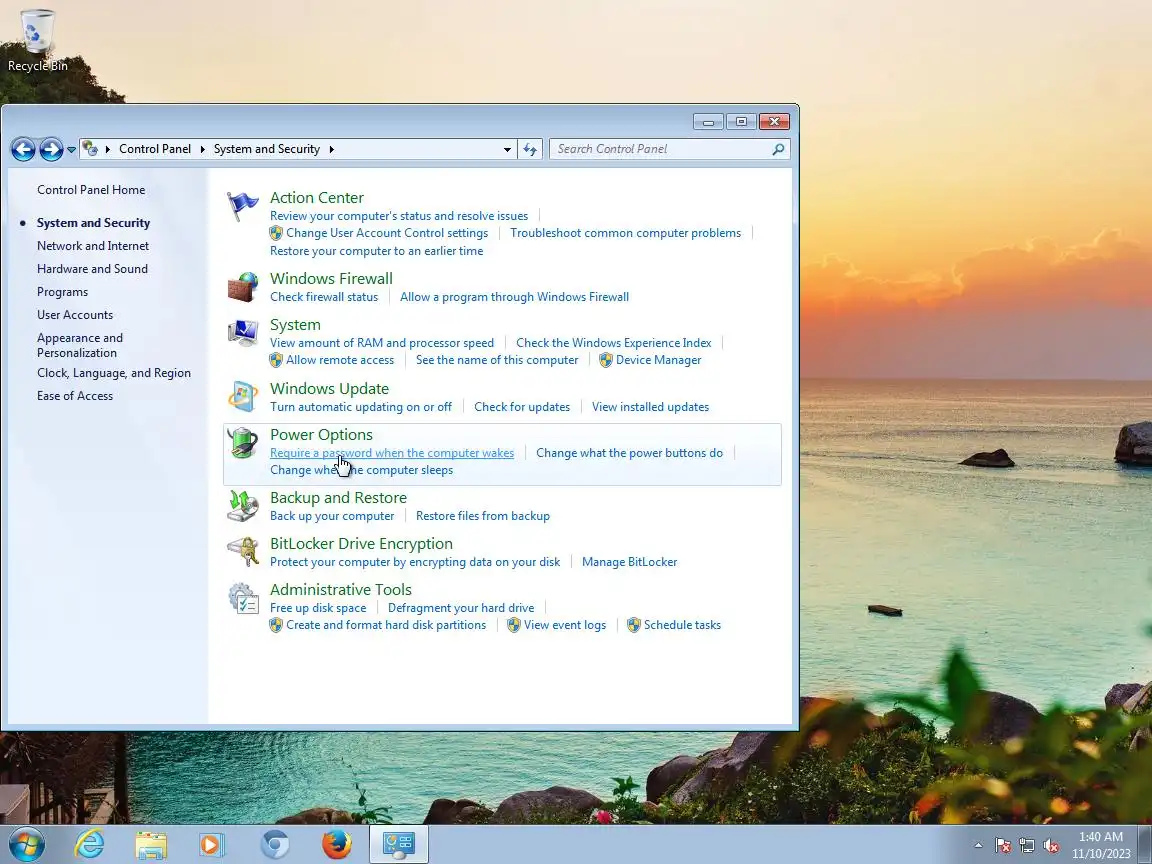Click Restore files from backup
Image resolution: width=1152 pixels, height=864 pixels.
click(483, 516)
